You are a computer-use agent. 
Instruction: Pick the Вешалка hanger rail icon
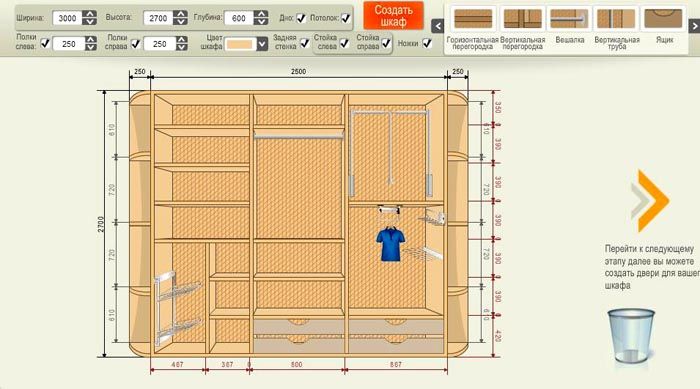tap(569, 19)
